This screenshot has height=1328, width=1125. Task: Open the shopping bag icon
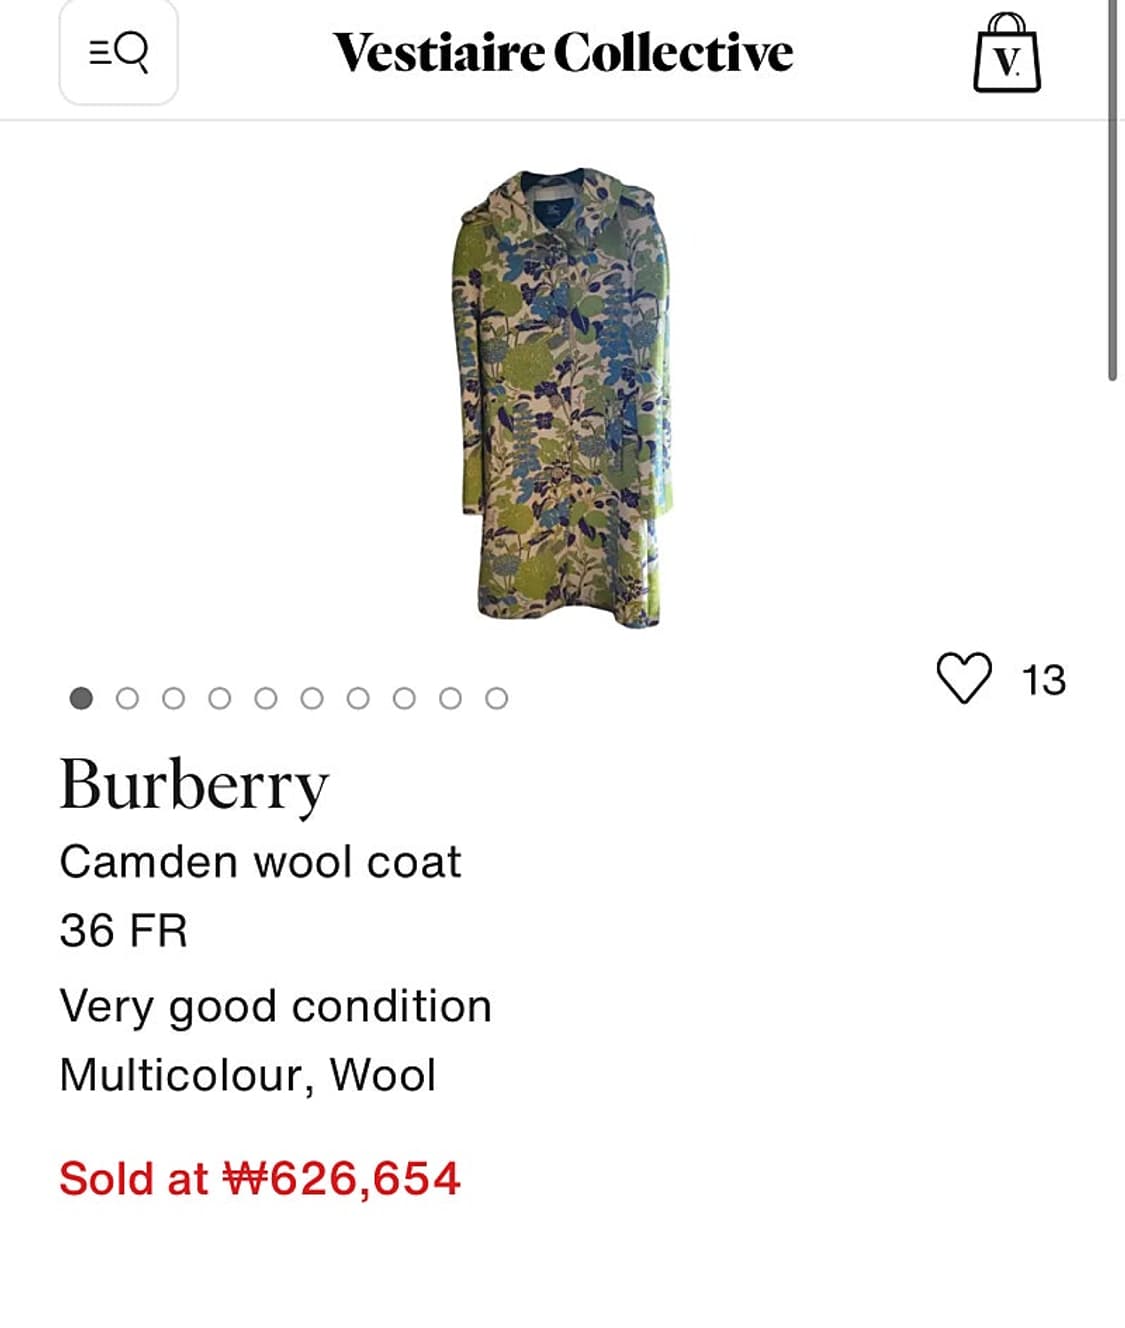pos(1007,54)
